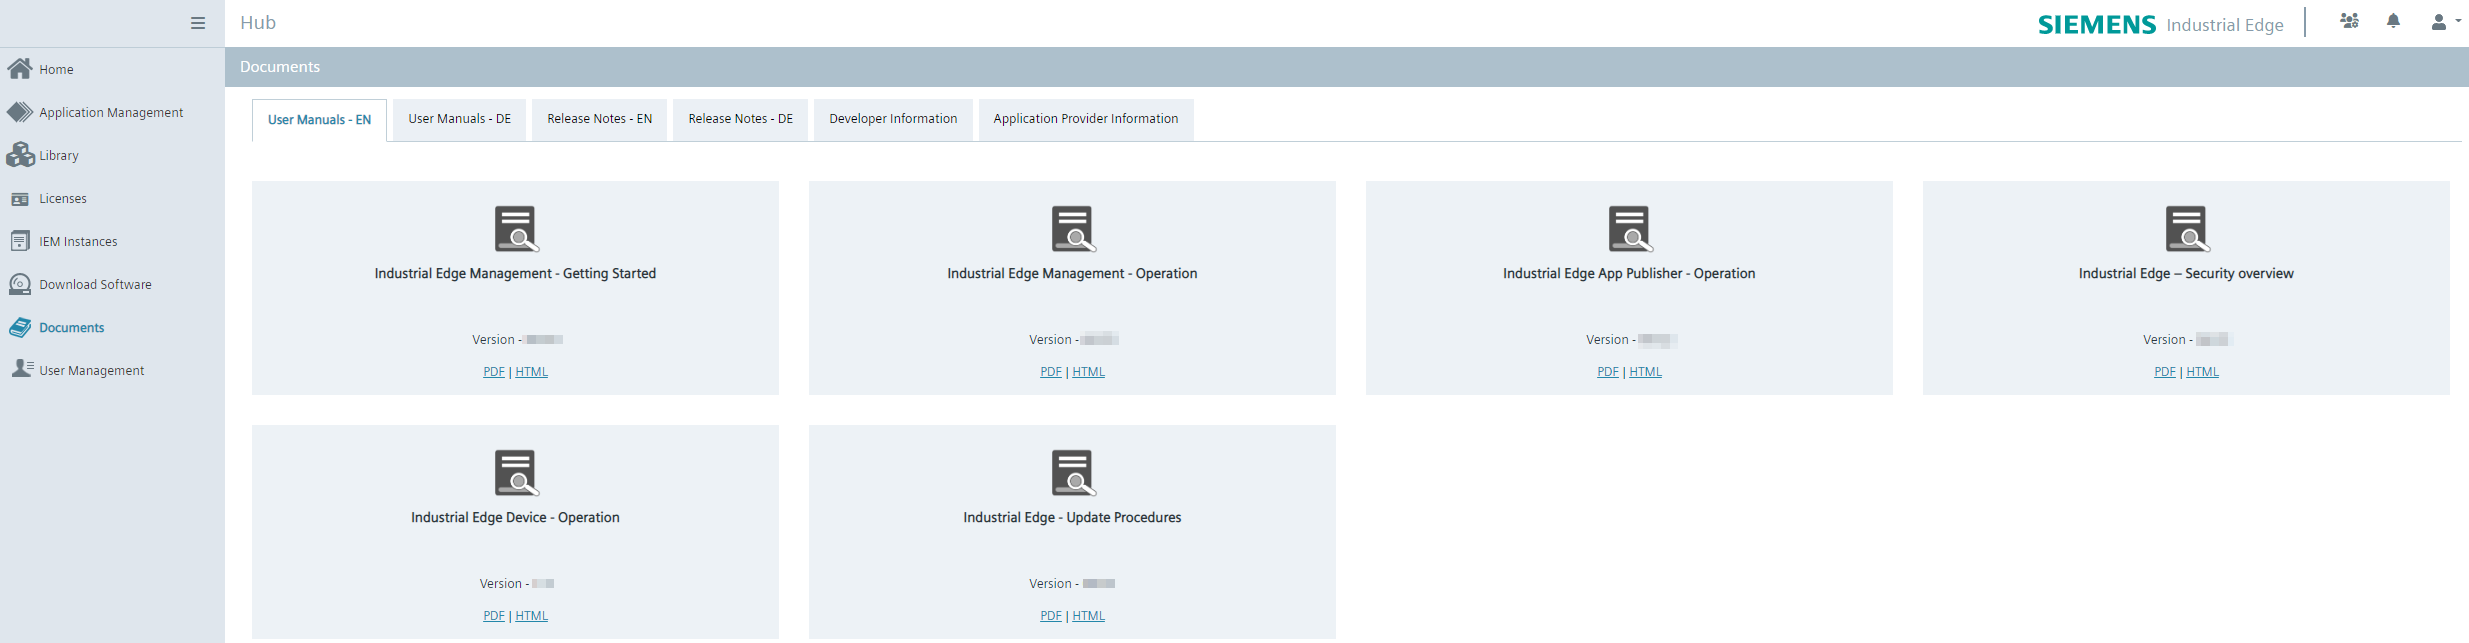The width and height of the screenshot is (2469, 643).
Task: Open HTML of Update Procedures
Action: coord(1089,616)
